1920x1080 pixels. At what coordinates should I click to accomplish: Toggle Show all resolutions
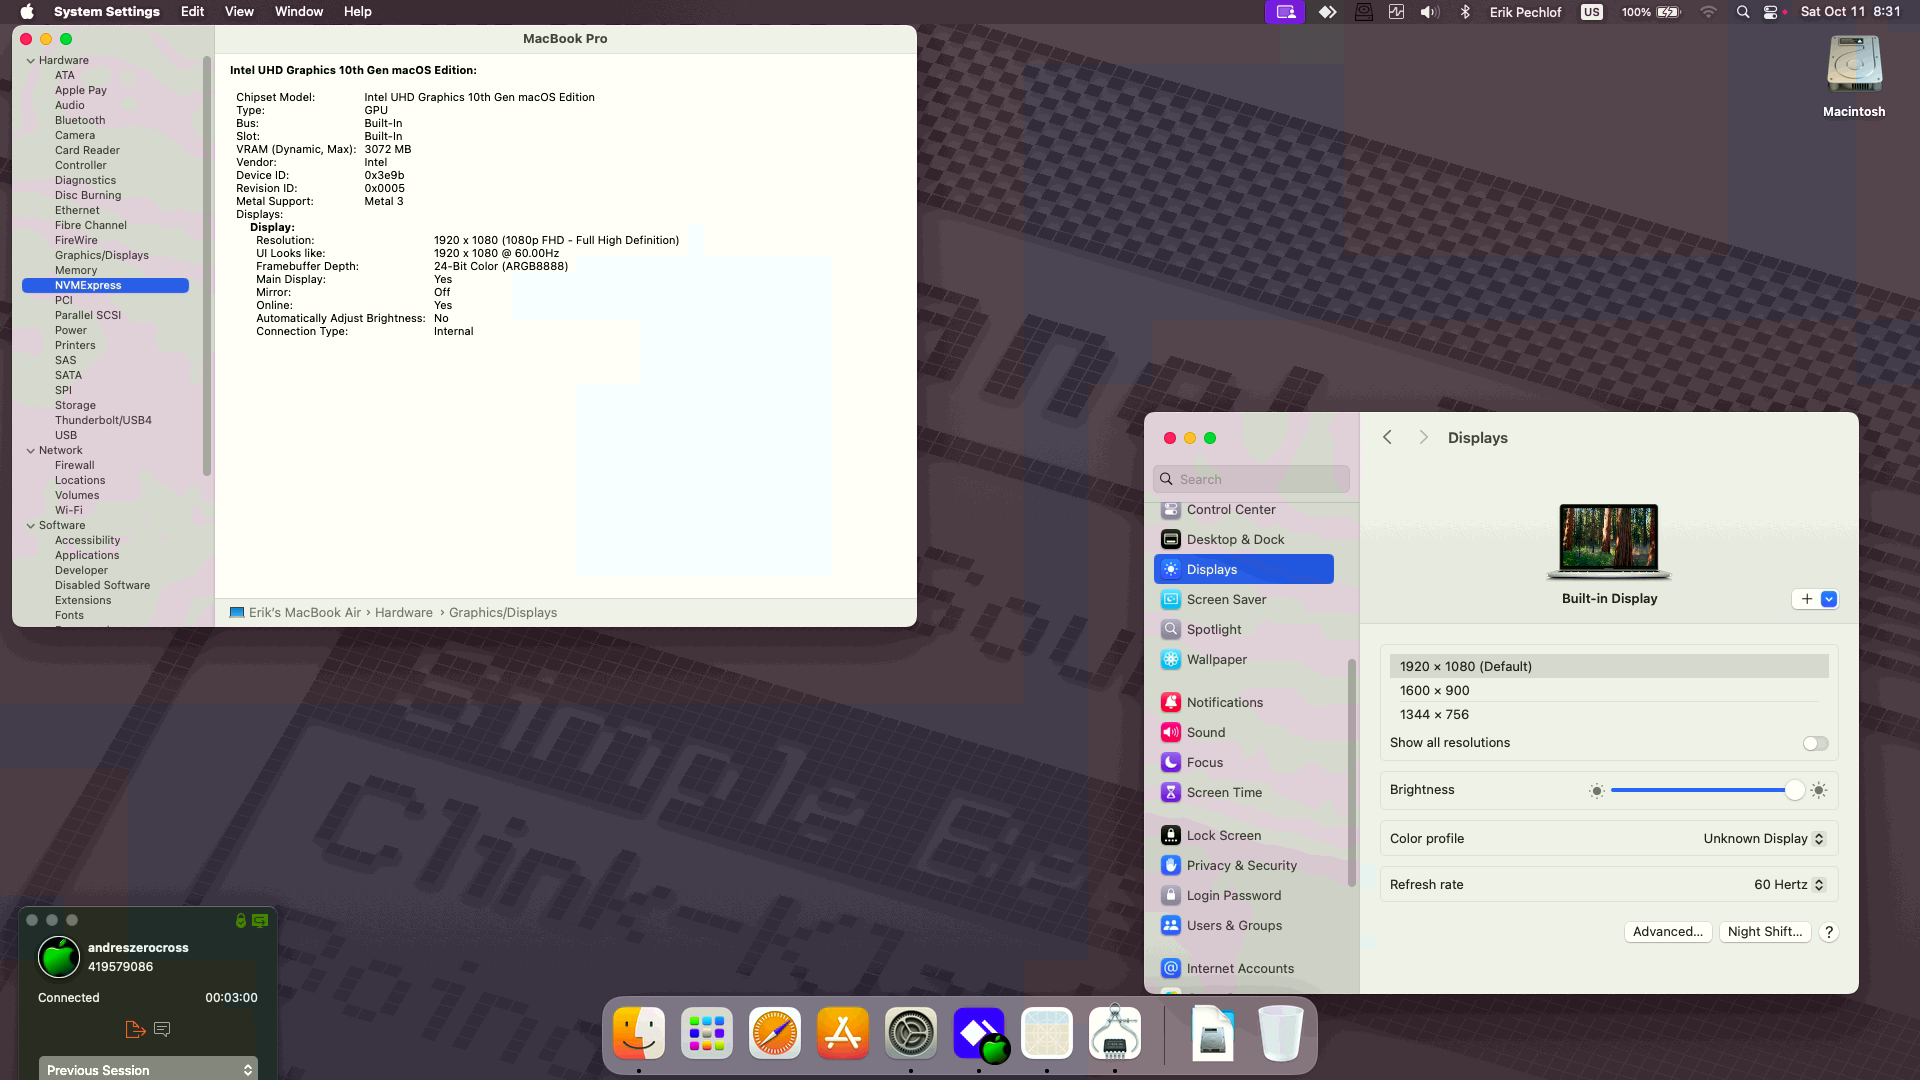1815,743
